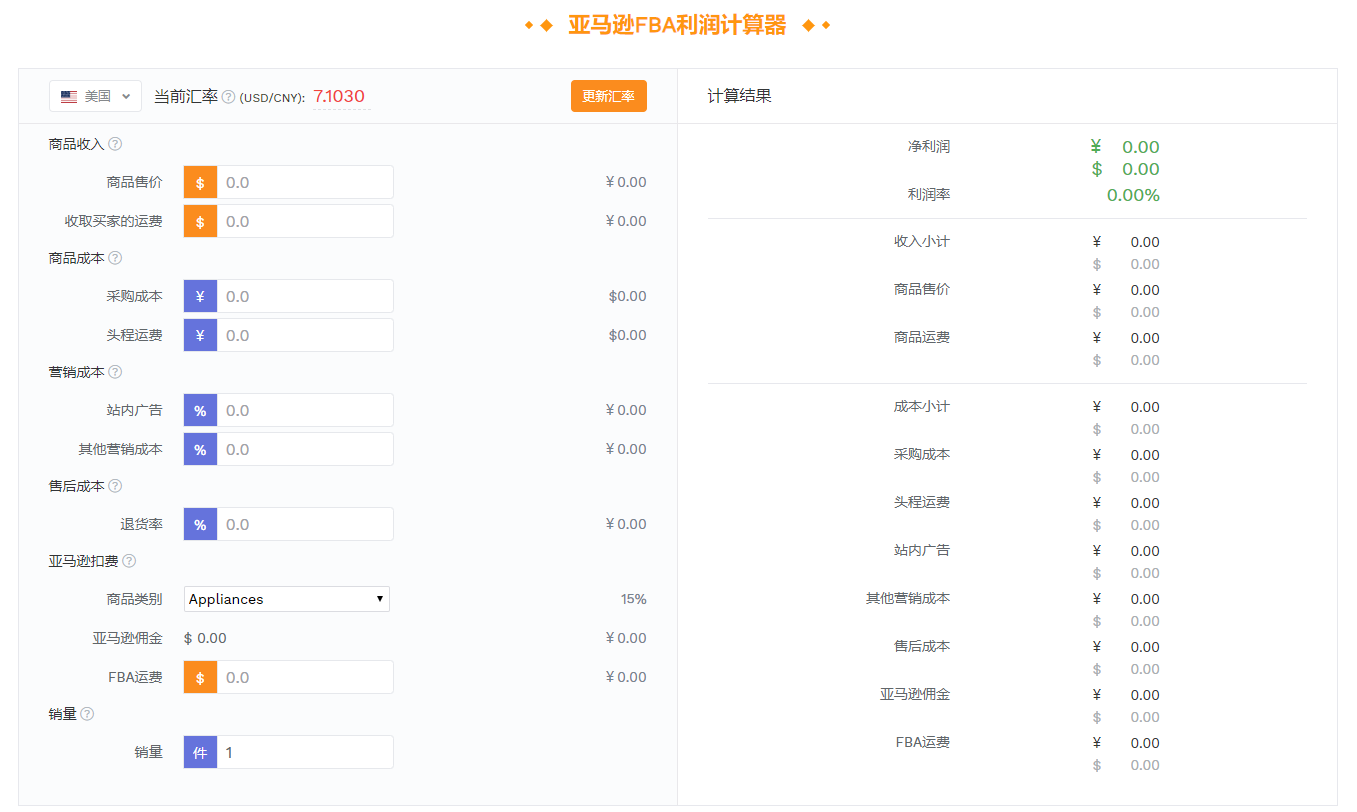Click the help icon next to 当前汇率
1357x812 pixels.
[x=228, y=97]
